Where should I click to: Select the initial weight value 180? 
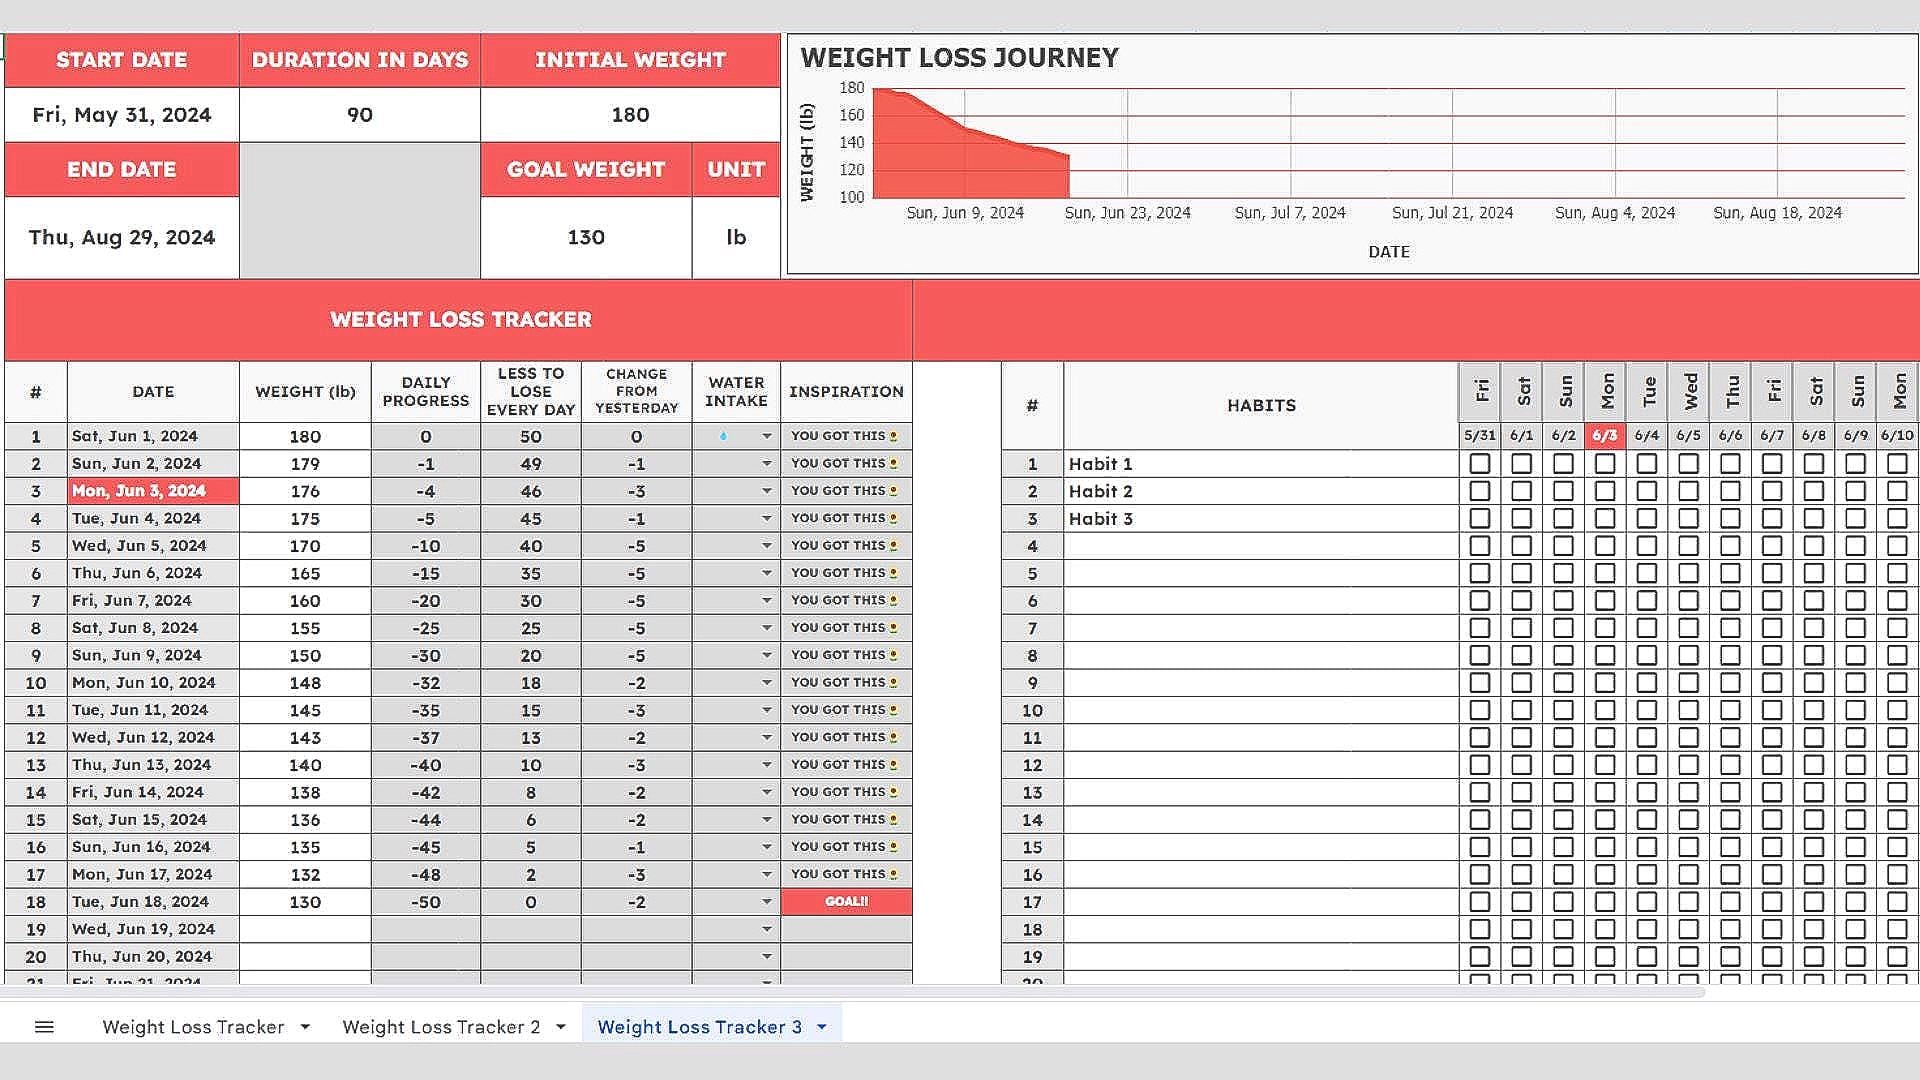pos(630,115)
